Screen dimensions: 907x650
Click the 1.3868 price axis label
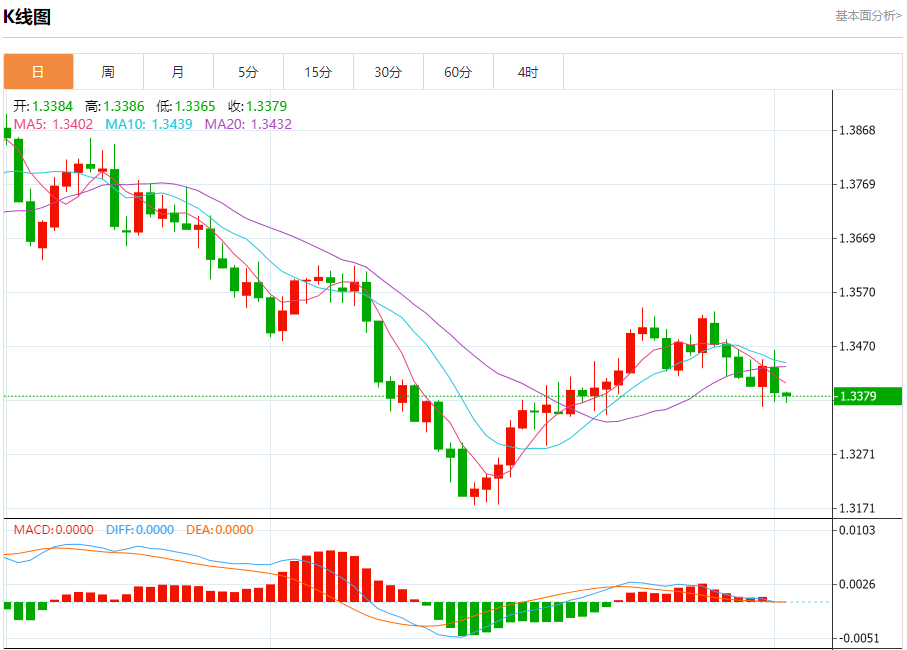pos(857,130)
